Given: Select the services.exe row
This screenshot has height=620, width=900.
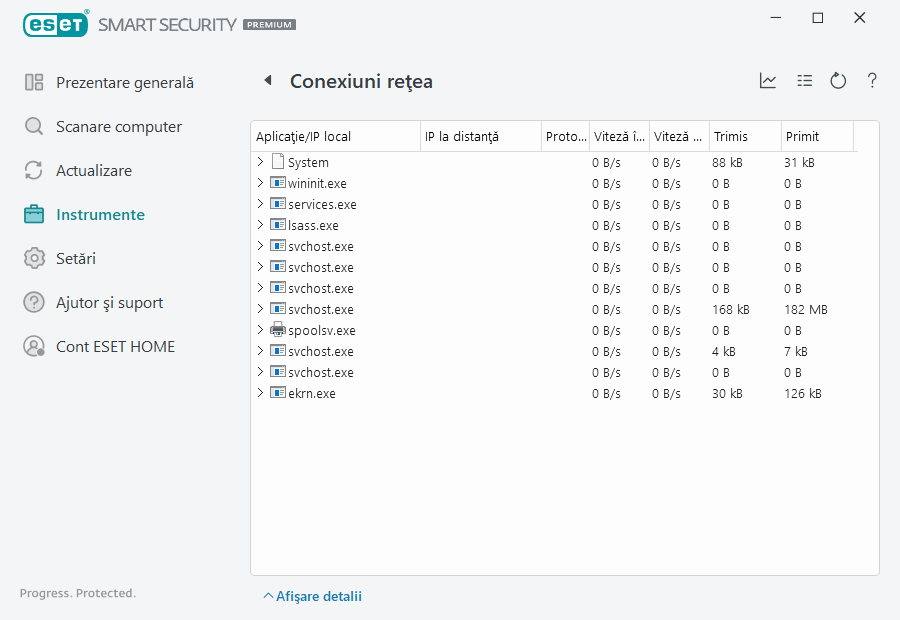Looking at the screenshot, I should click(321, 204).
